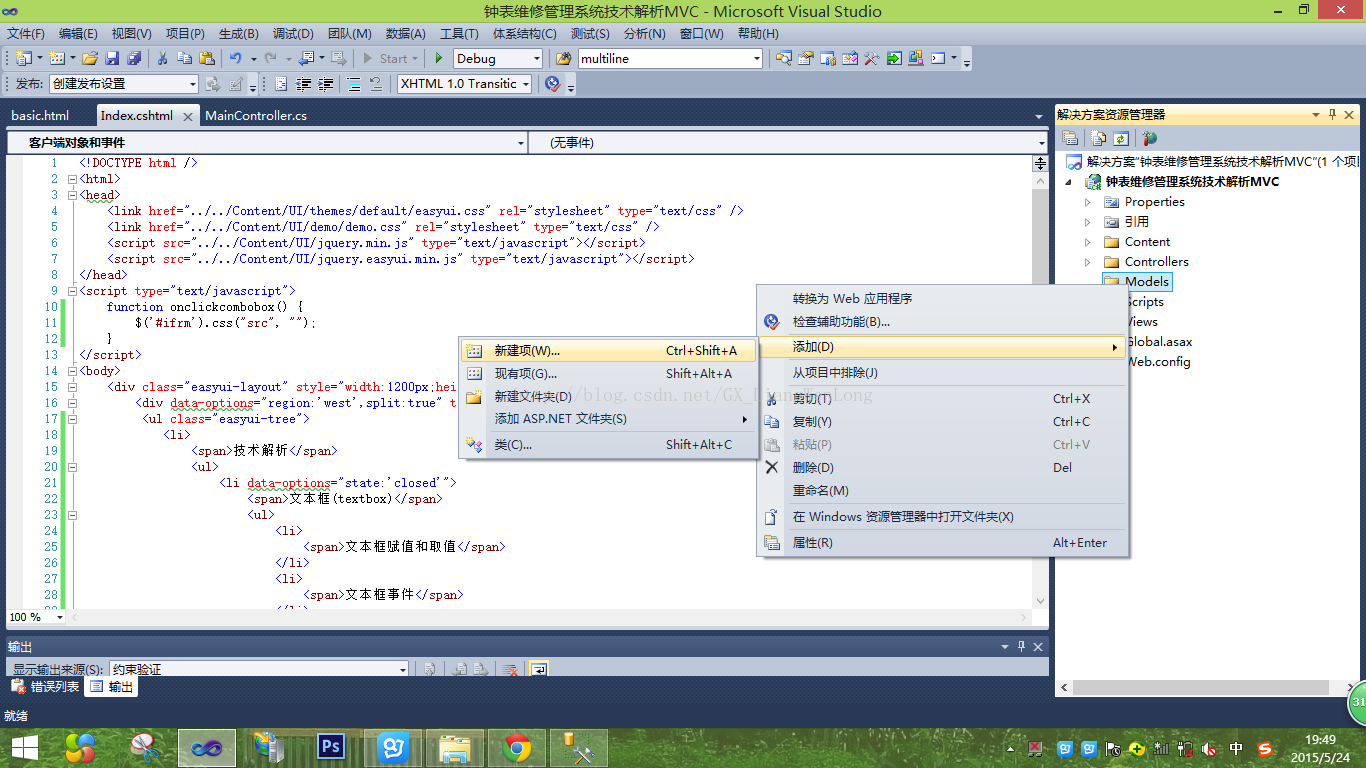This screenshot has height=768, width=1366.
Task: Click the Decrease Indent icon
Action: click(x=303, y=84)
